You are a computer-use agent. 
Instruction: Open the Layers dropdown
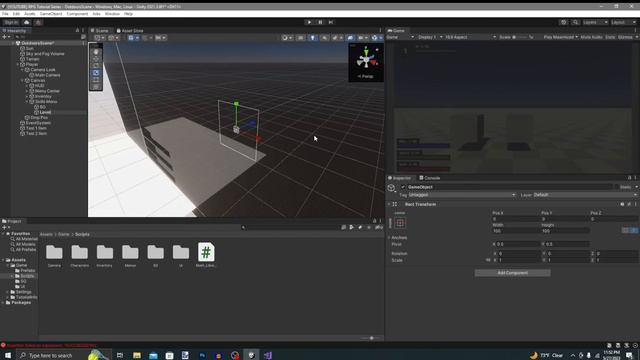pyautogui.click(x=595, y=22)
